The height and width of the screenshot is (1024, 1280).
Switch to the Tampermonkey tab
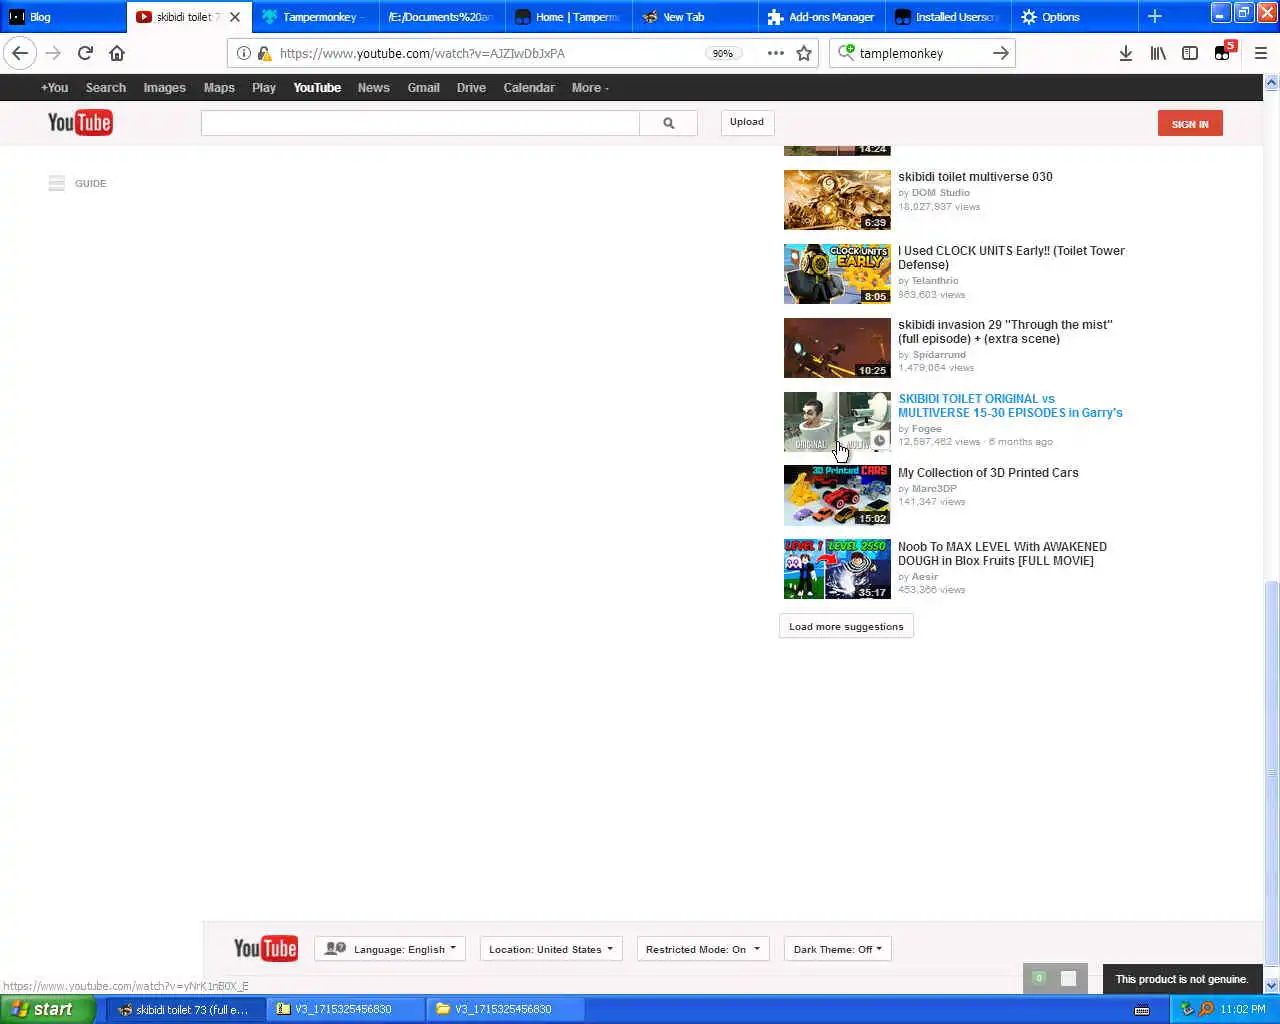[x=315, y=17]
